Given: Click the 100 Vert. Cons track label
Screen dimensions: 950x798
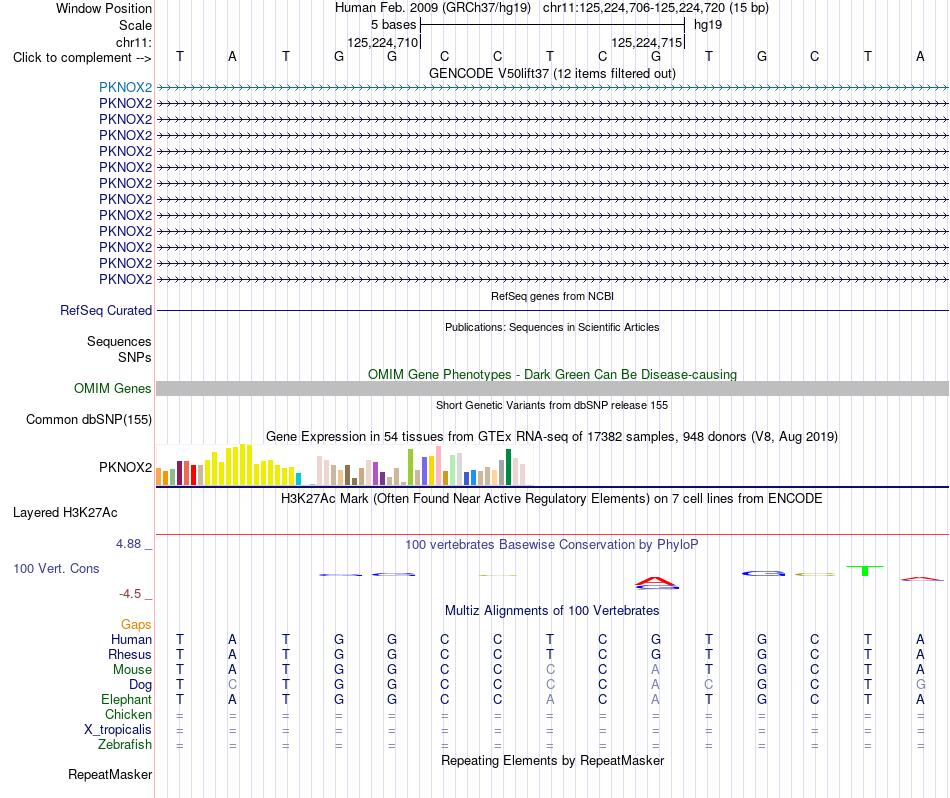Looking at the screenshot, I should 56,568.
